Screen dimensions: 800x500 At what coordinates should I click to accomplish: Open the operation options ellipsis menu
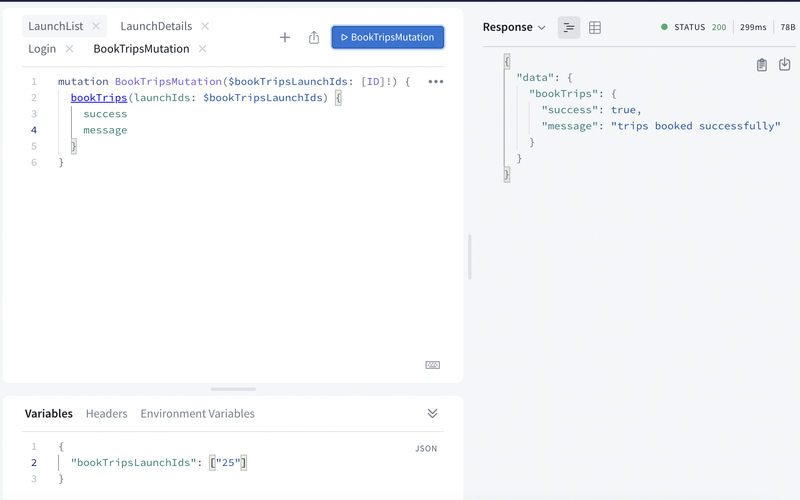[x=436, y=82]
